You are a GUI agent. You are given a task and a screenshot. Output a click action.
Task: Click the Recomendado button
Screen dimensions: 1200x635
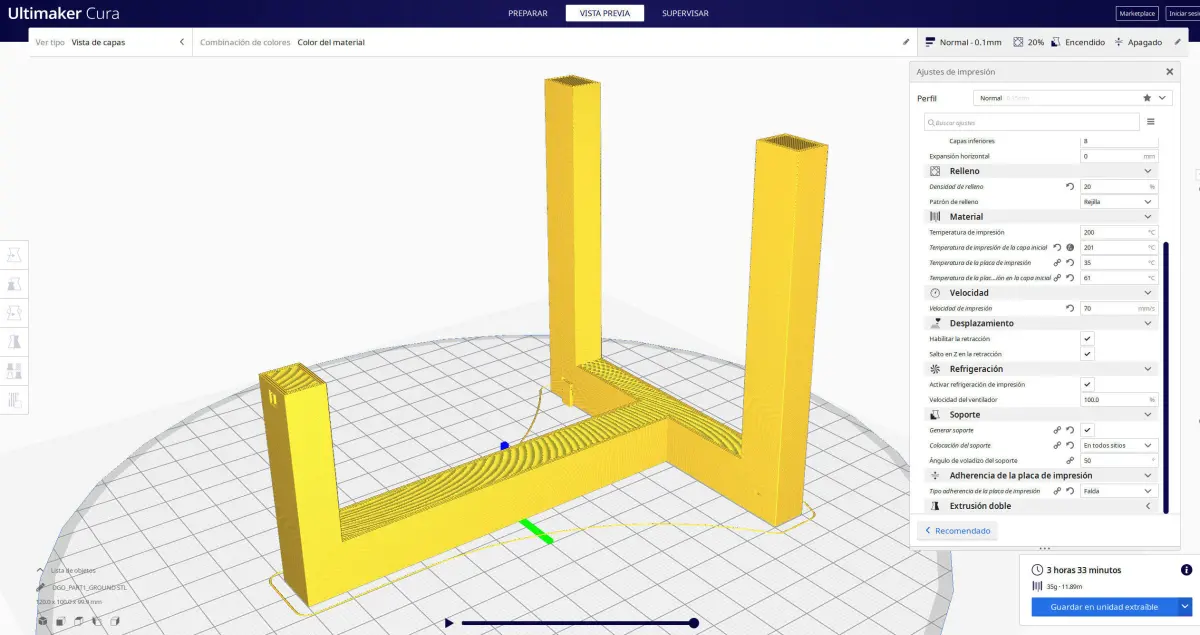tap(957, 531)
